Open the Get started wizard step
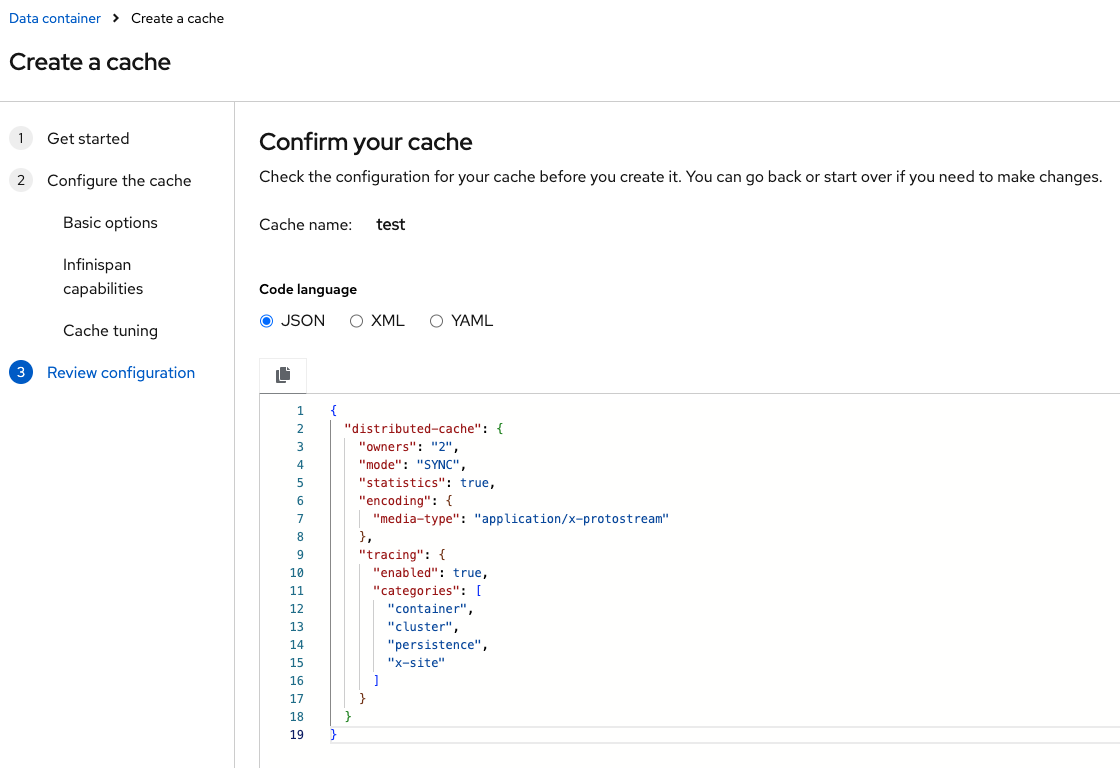Viewport: 1120px width, 768px height. (88, 138)
